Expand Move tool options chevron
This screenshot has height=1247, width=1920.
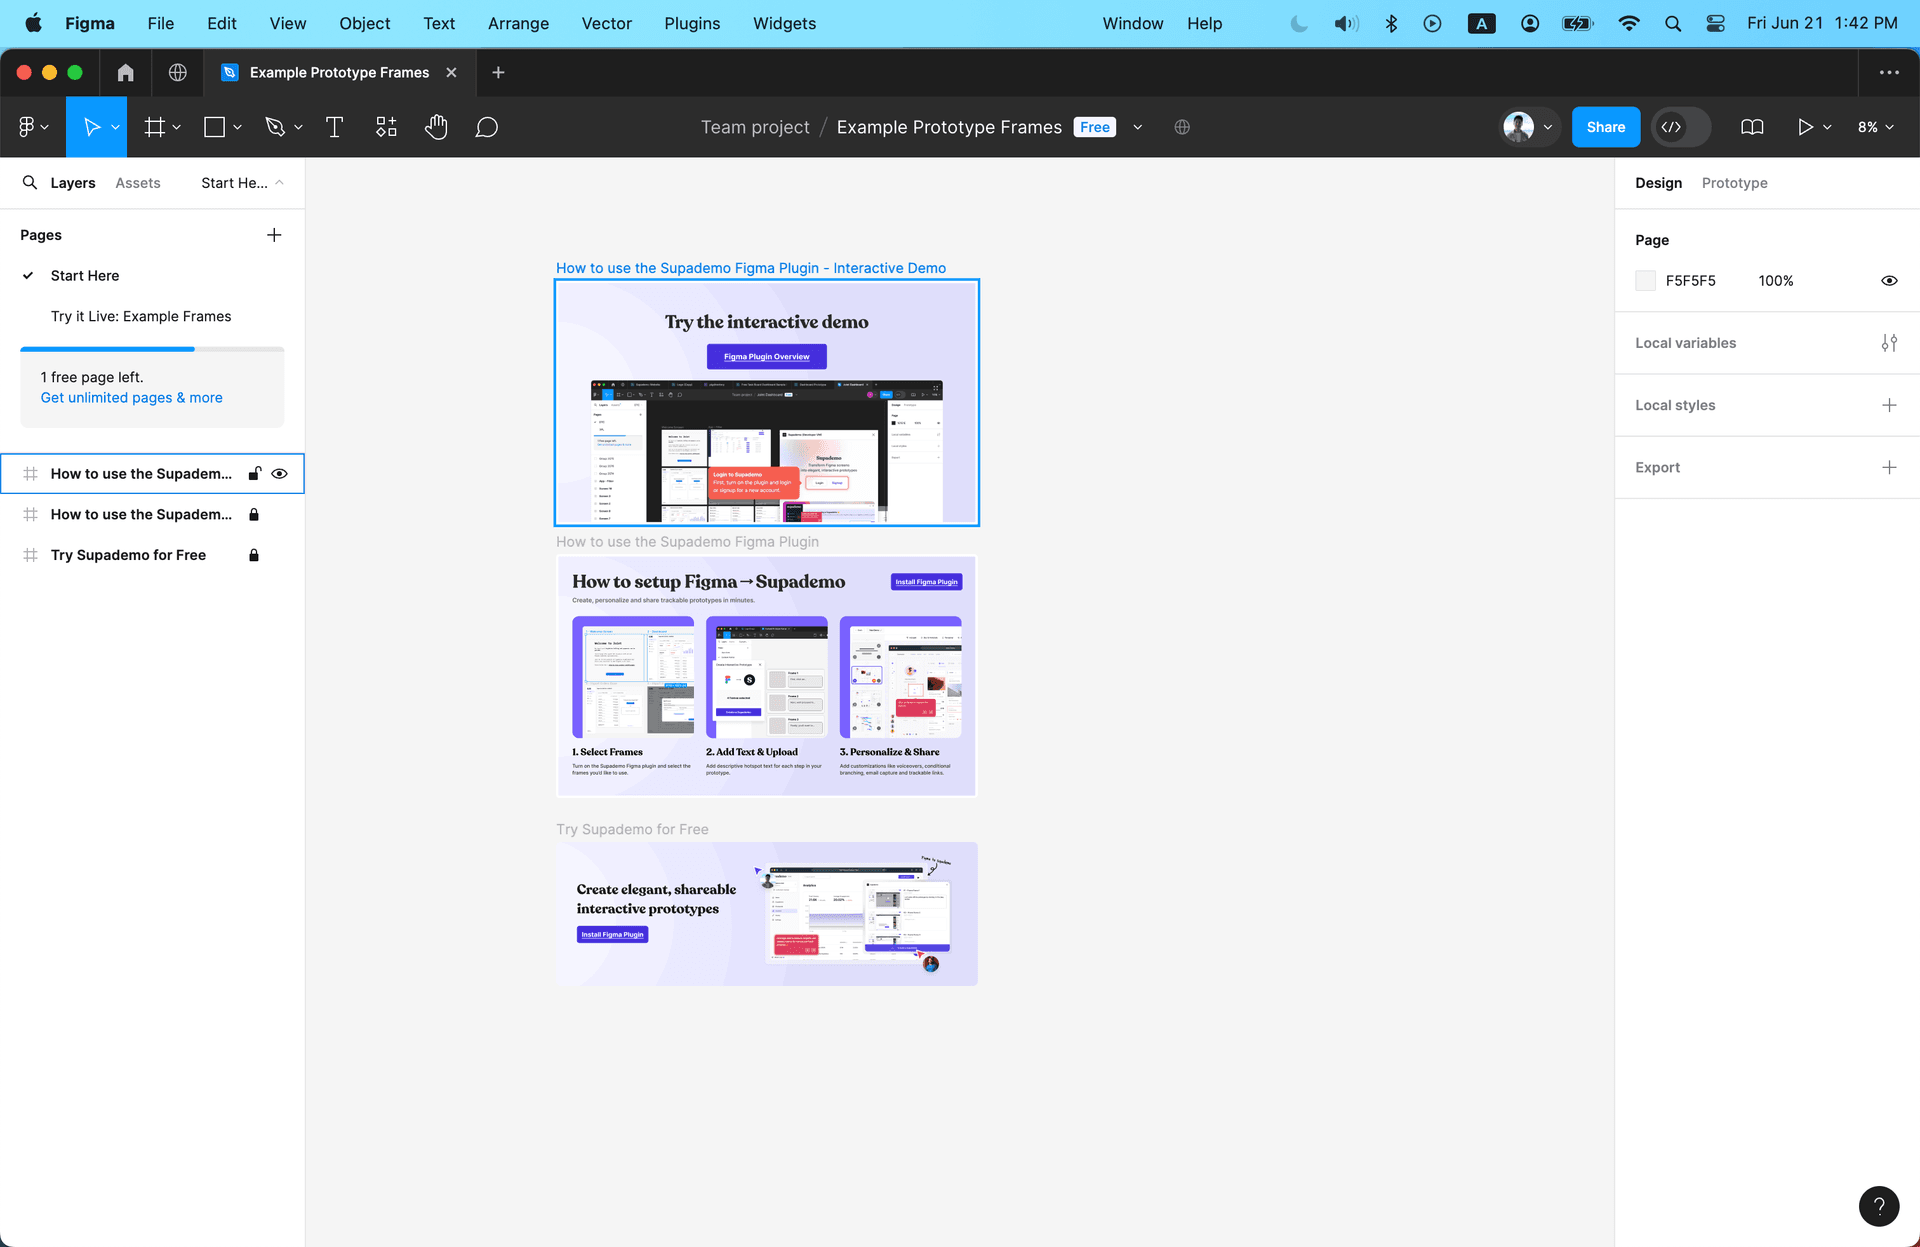[x=115, y=127]
